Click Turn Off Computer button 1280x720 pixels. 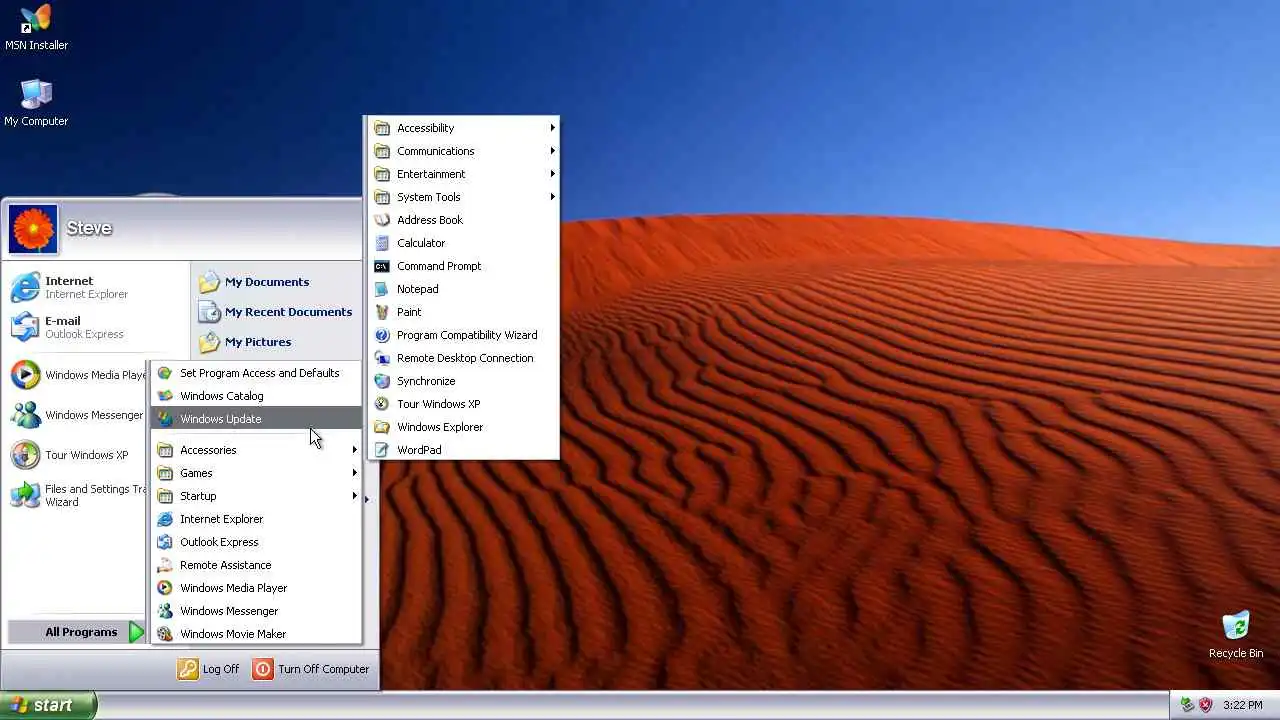tap(310, 669)
